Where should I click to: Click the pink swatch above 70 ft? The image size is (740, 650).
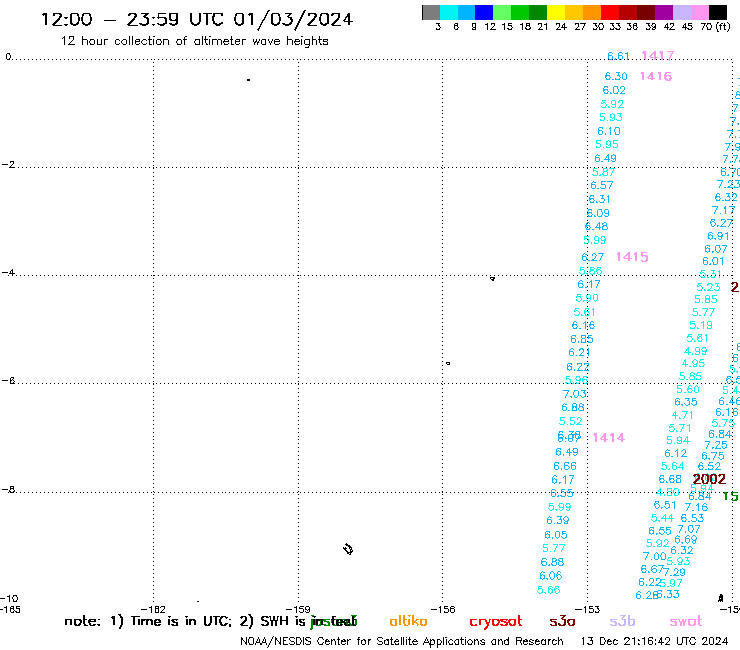click(699, 12)
